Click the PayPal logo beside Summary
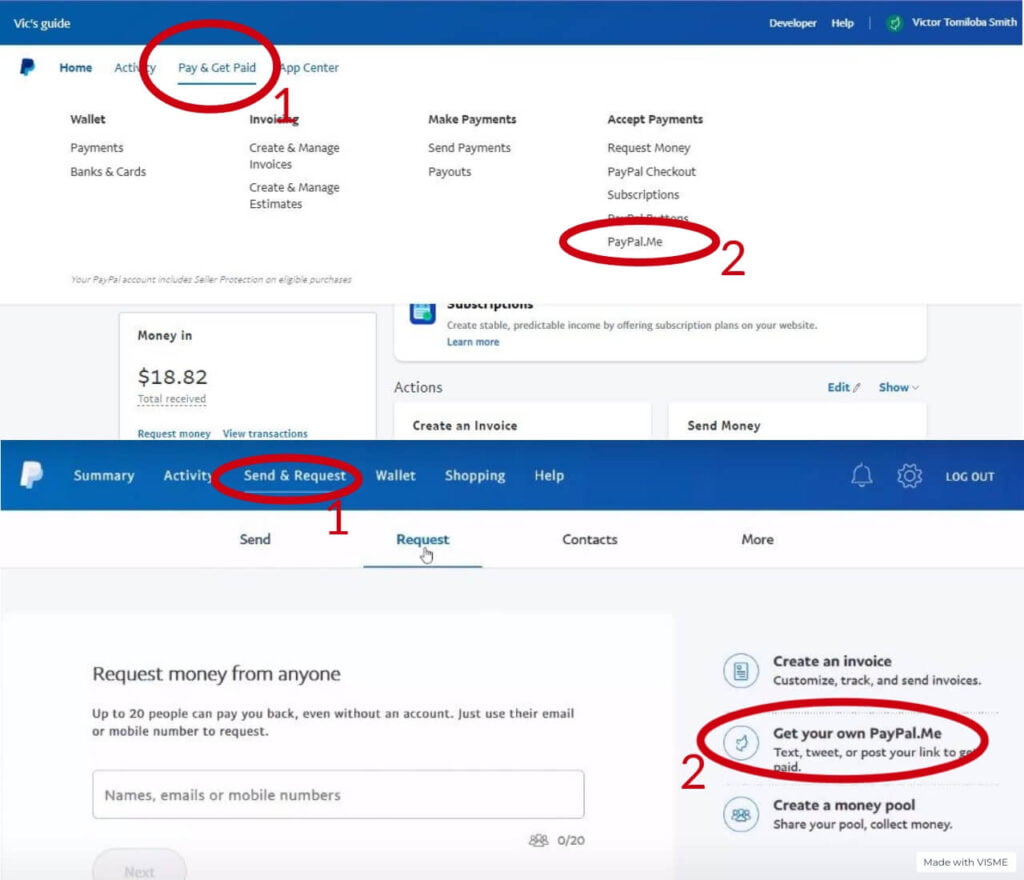 [31, 475]
